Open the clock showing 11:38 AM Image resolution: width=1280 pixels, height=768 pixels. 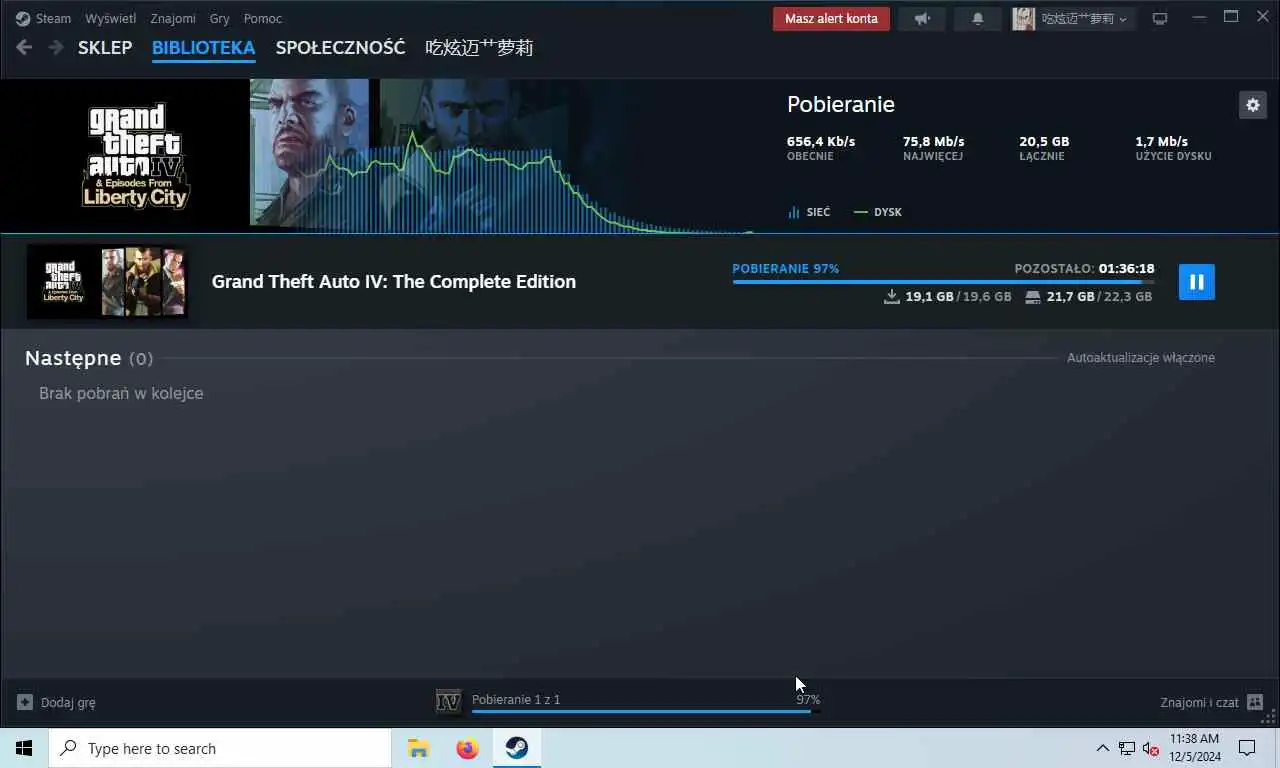[x=1195, y=748]
